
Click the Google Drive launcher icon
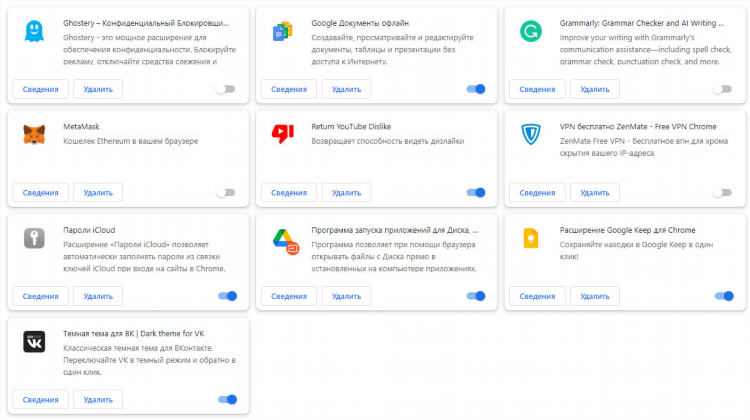[x=286, y=242]
